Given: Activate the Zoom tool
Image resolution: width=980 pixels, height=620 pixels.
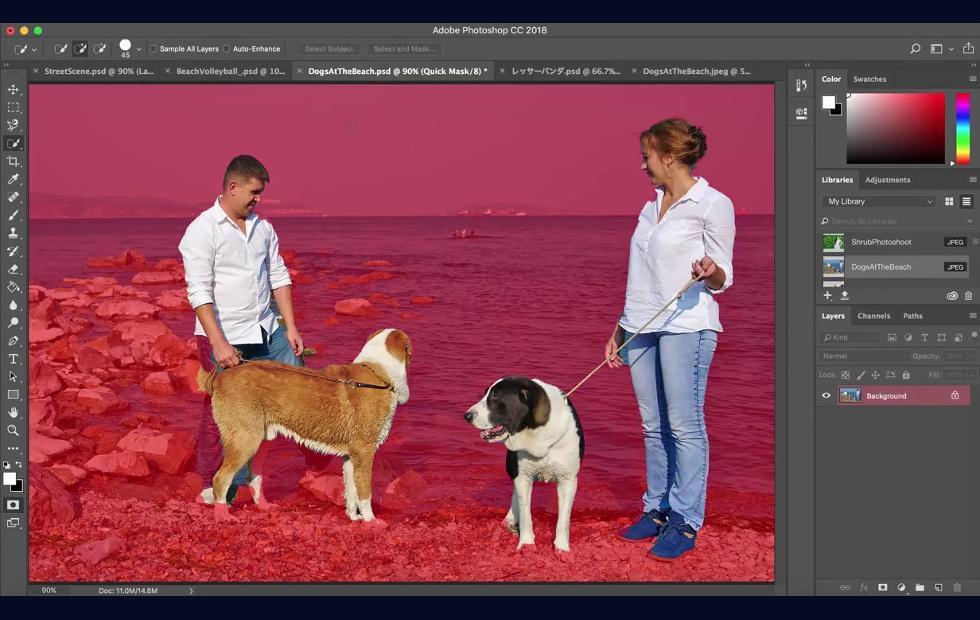Looking at the screenshot, I should coord(13,431).
